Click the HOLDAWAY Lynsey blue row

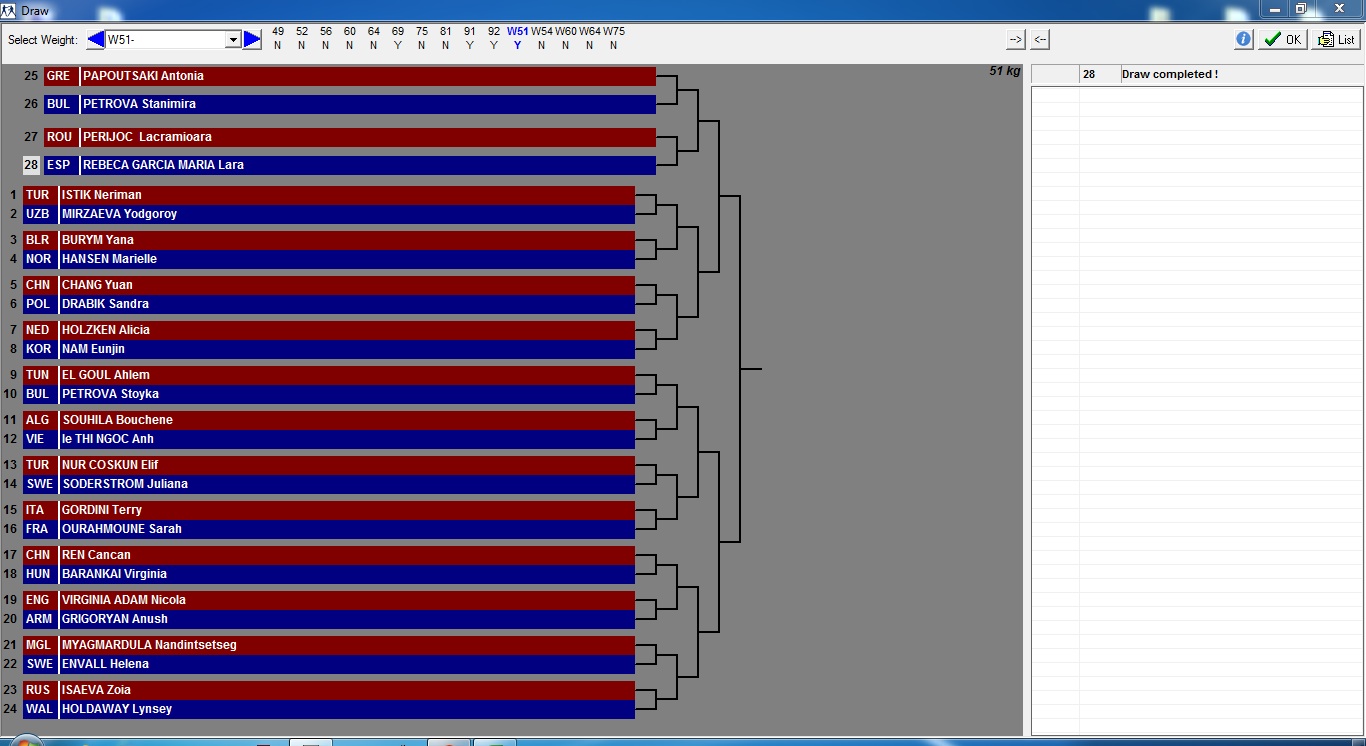click(346, 709)
